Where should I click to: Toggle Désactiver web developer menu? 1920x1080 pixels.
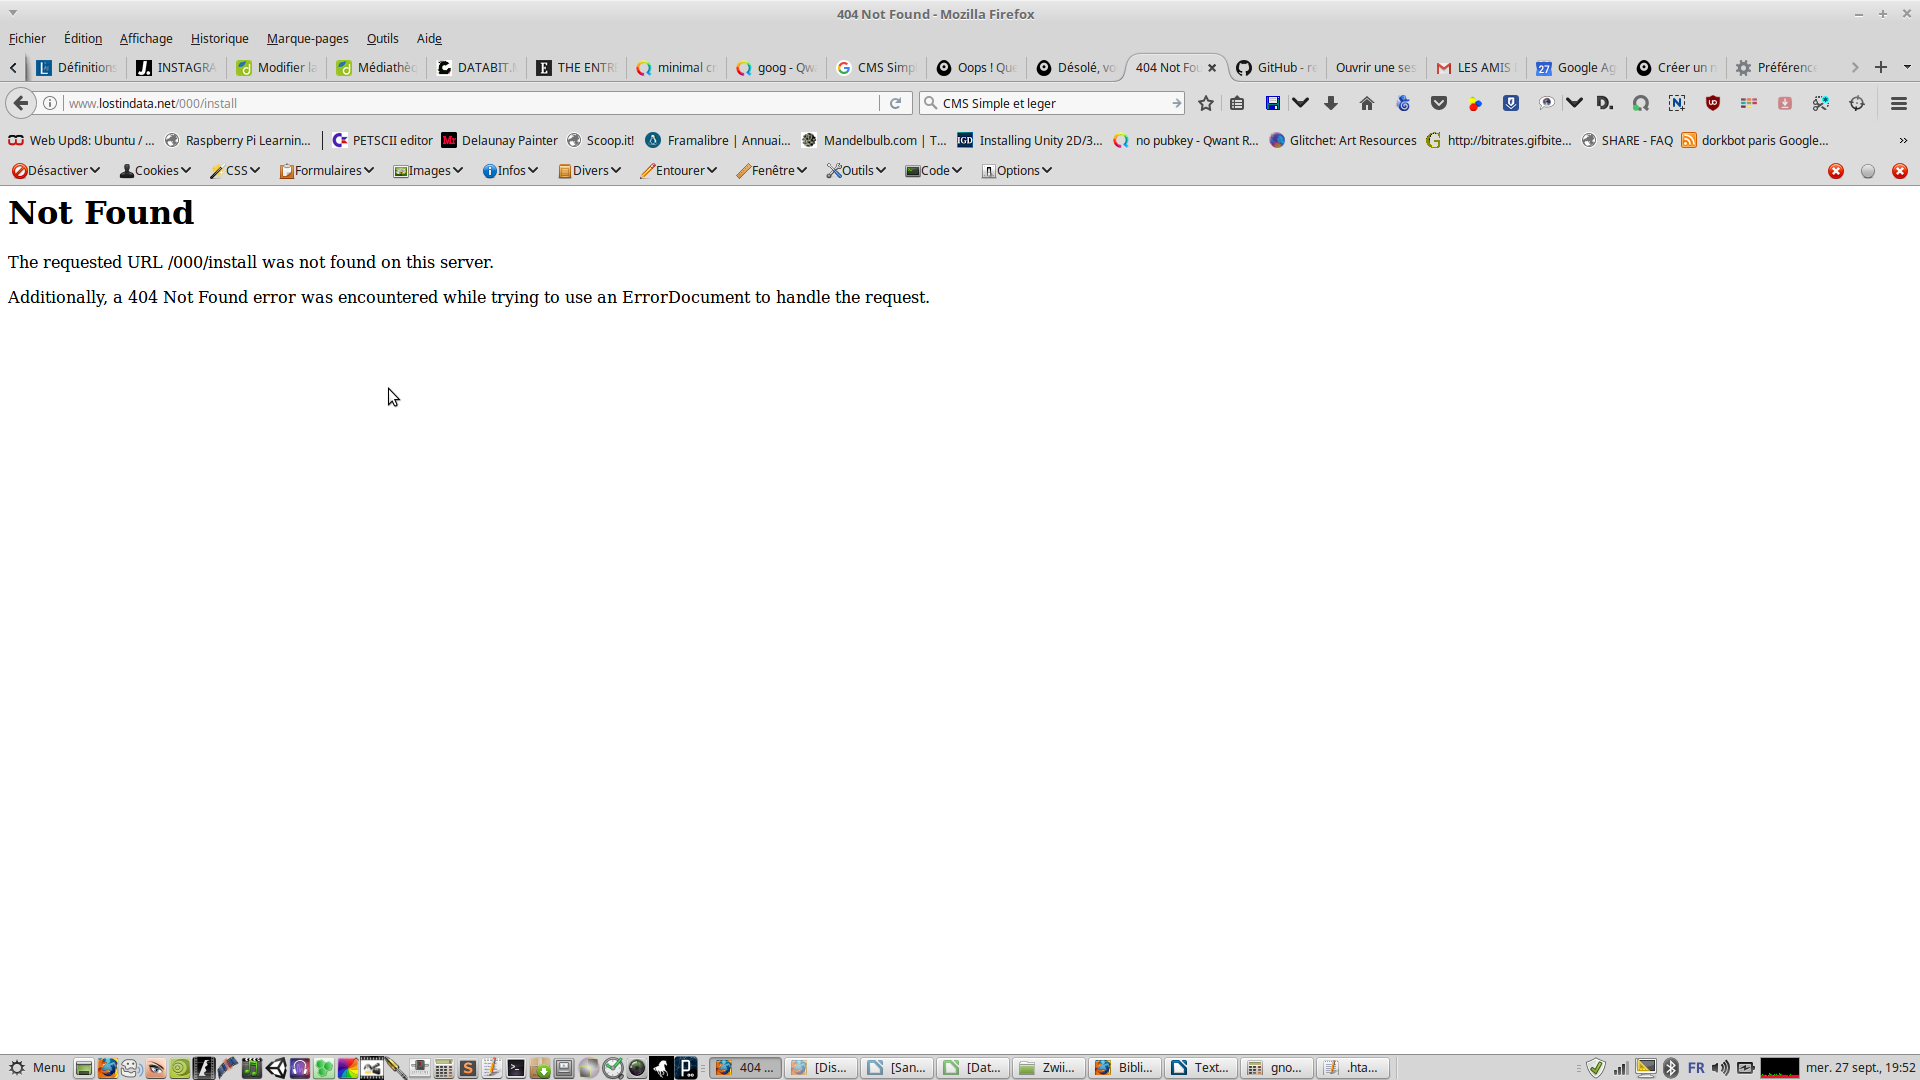[56, 171]
